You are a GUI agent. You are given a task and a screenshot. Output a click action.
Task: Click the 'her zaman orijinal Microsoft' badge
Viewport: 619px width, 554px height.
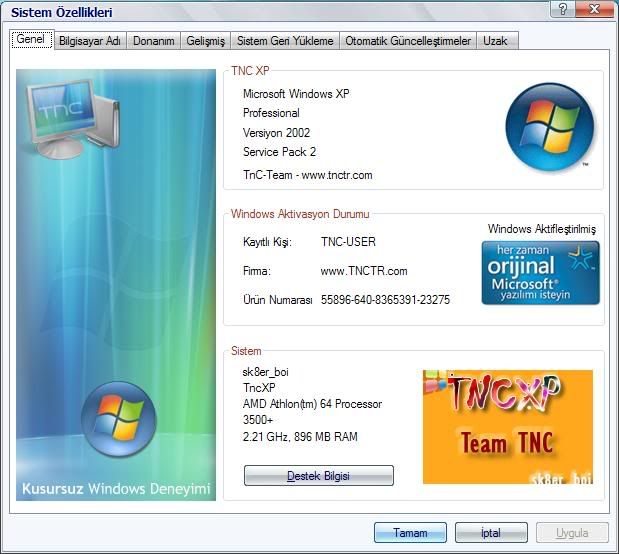tap(540, 272)
